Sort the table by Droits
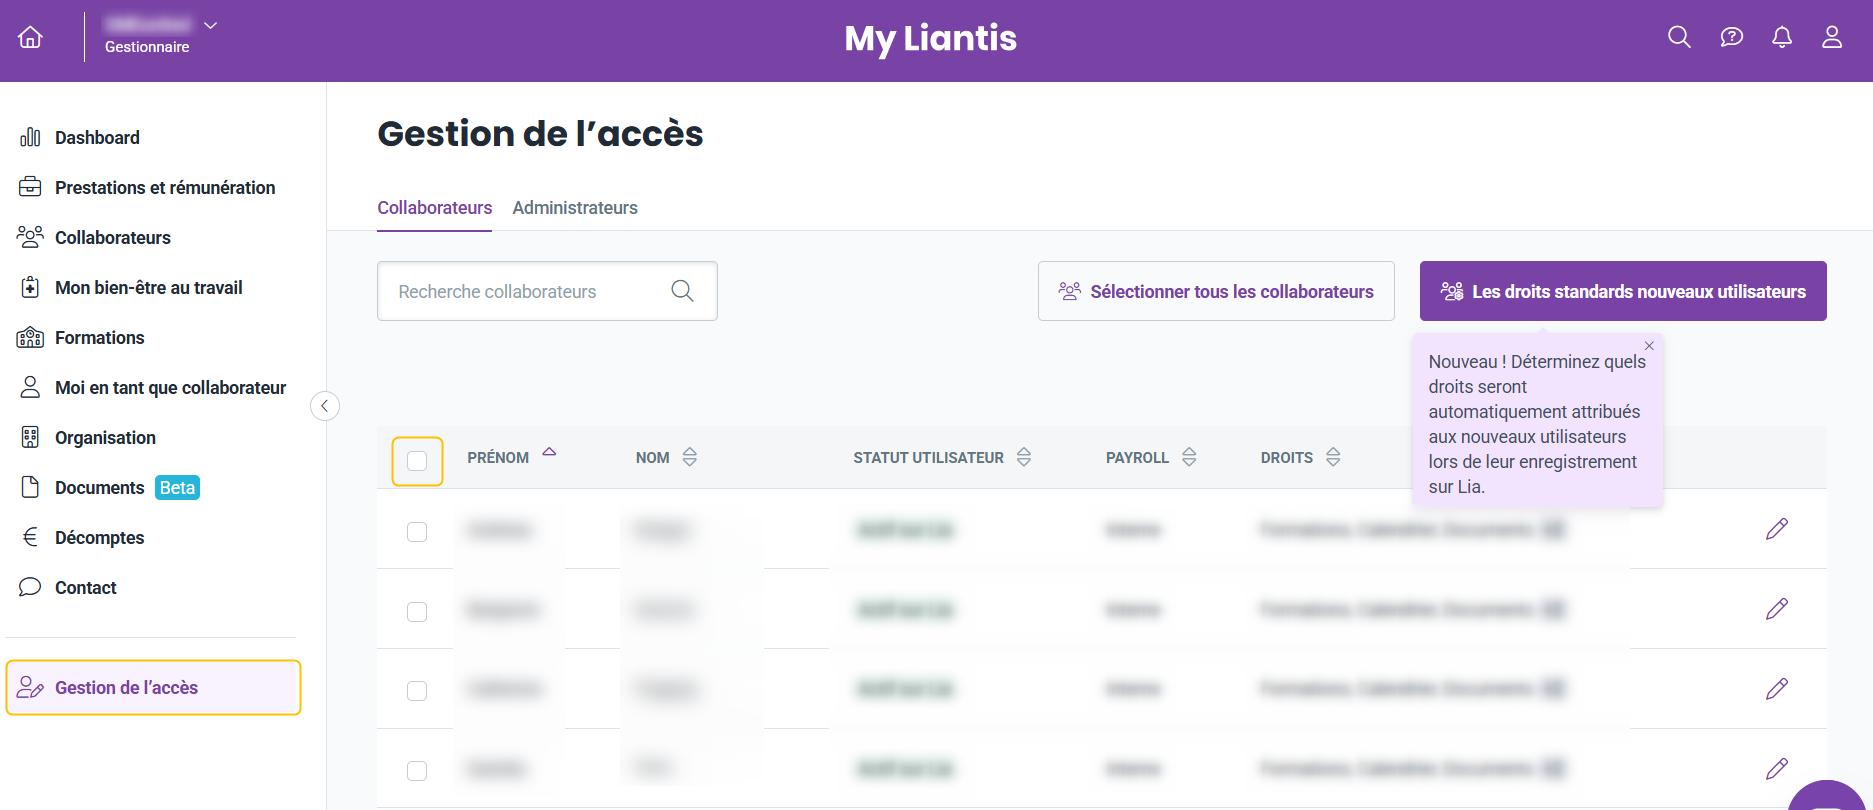The width and height of the screenshot is (1873, 810). click(x=1333, y=457)
